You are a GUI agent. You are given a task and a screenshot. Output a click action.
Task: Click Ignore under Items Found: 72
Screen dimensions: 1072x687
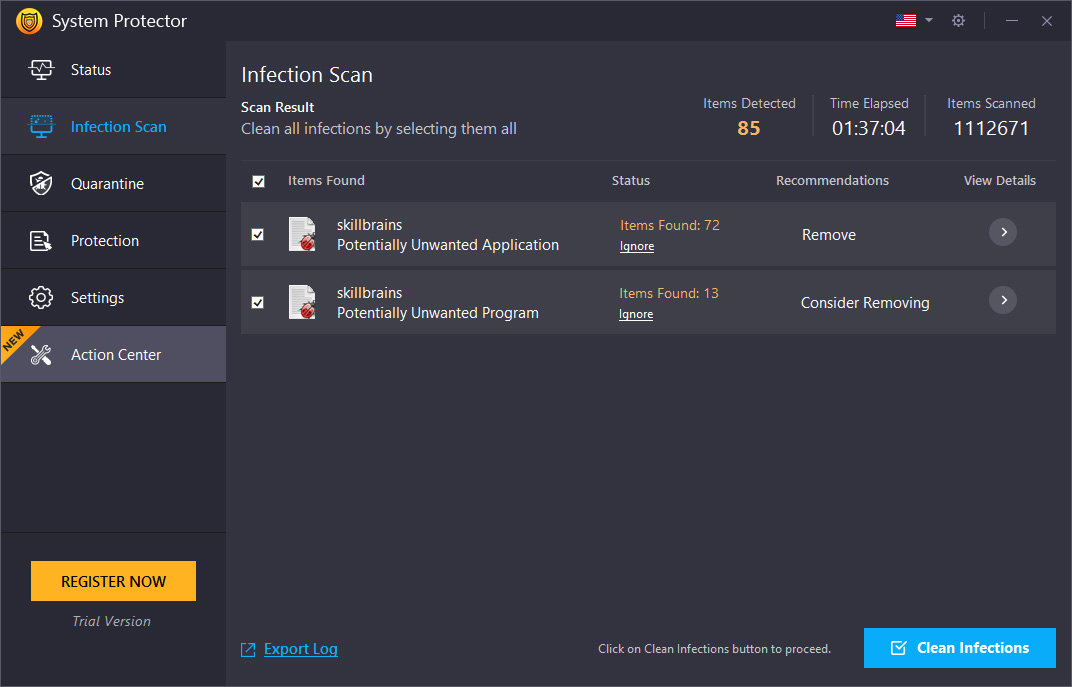tap(636, 245)
